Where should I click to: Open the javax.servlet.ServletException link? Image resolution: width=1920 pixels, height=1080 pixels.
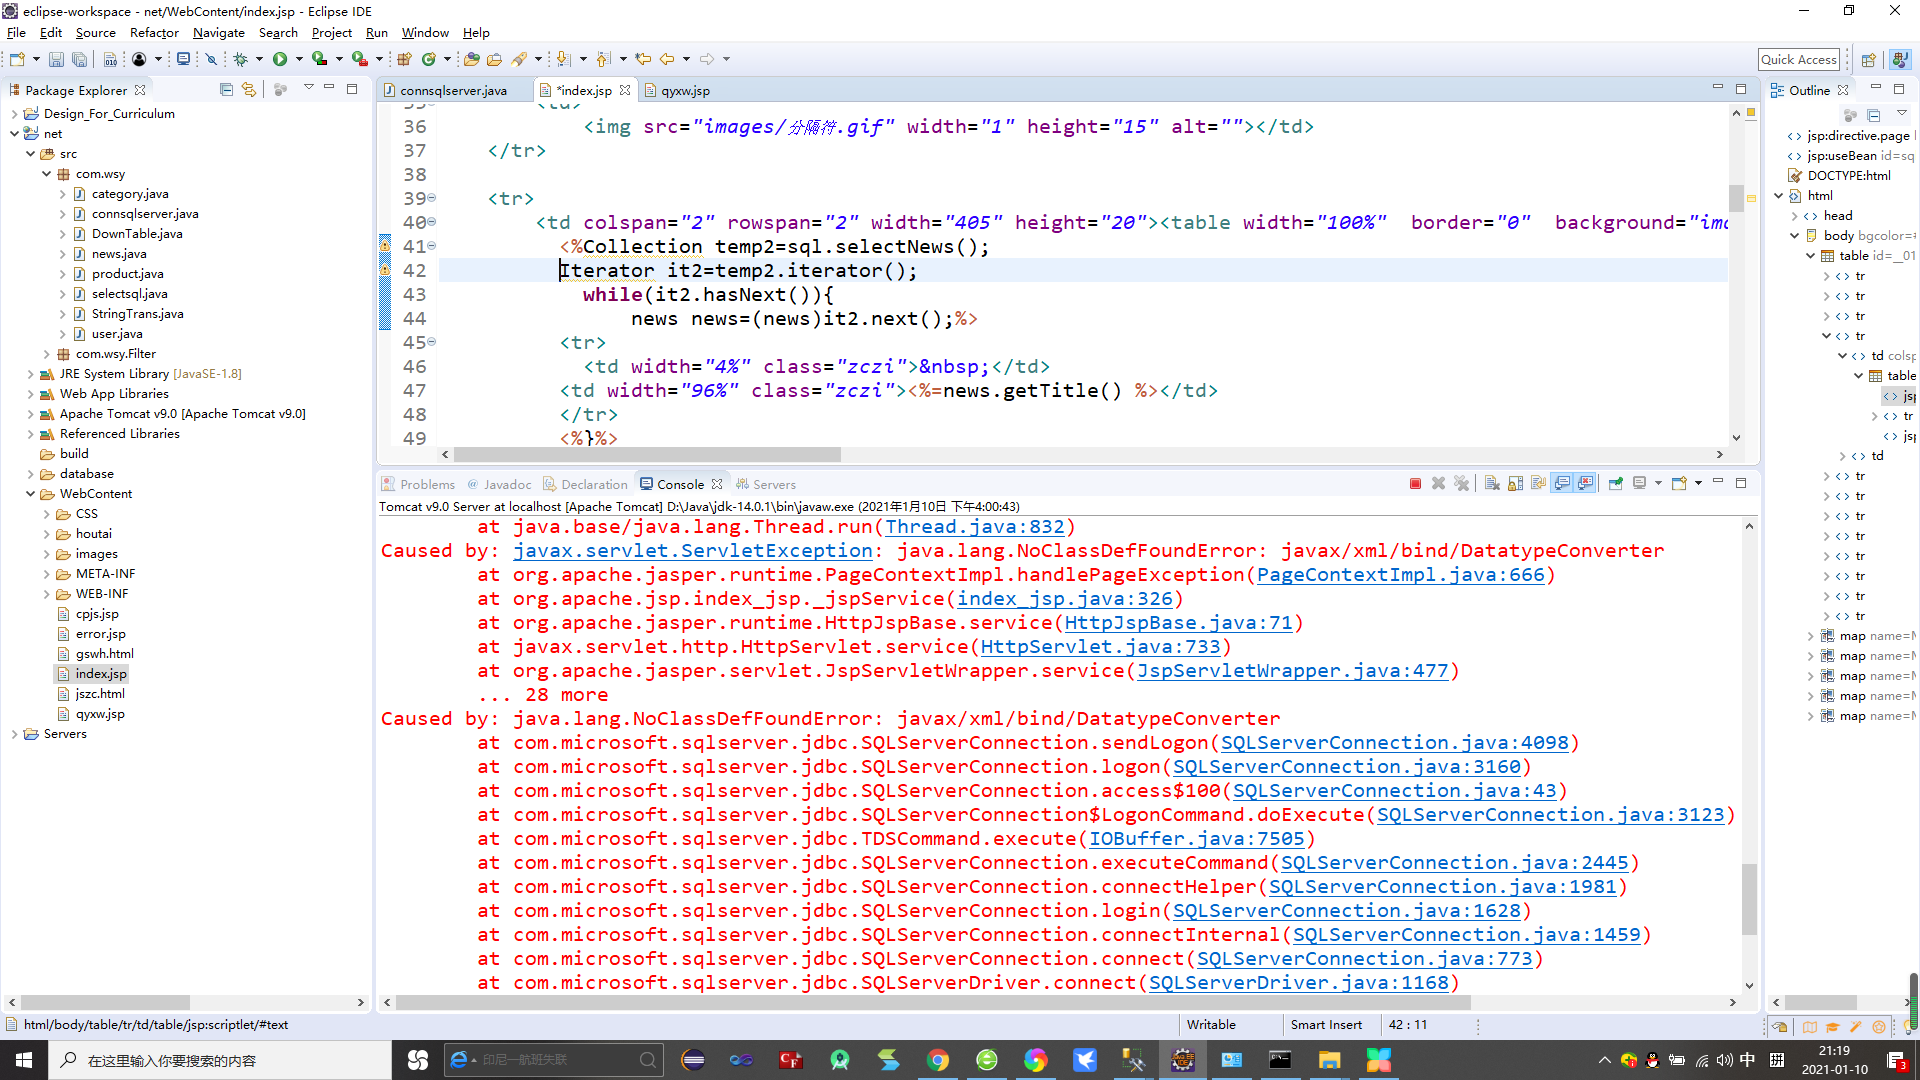coord(692,551)
